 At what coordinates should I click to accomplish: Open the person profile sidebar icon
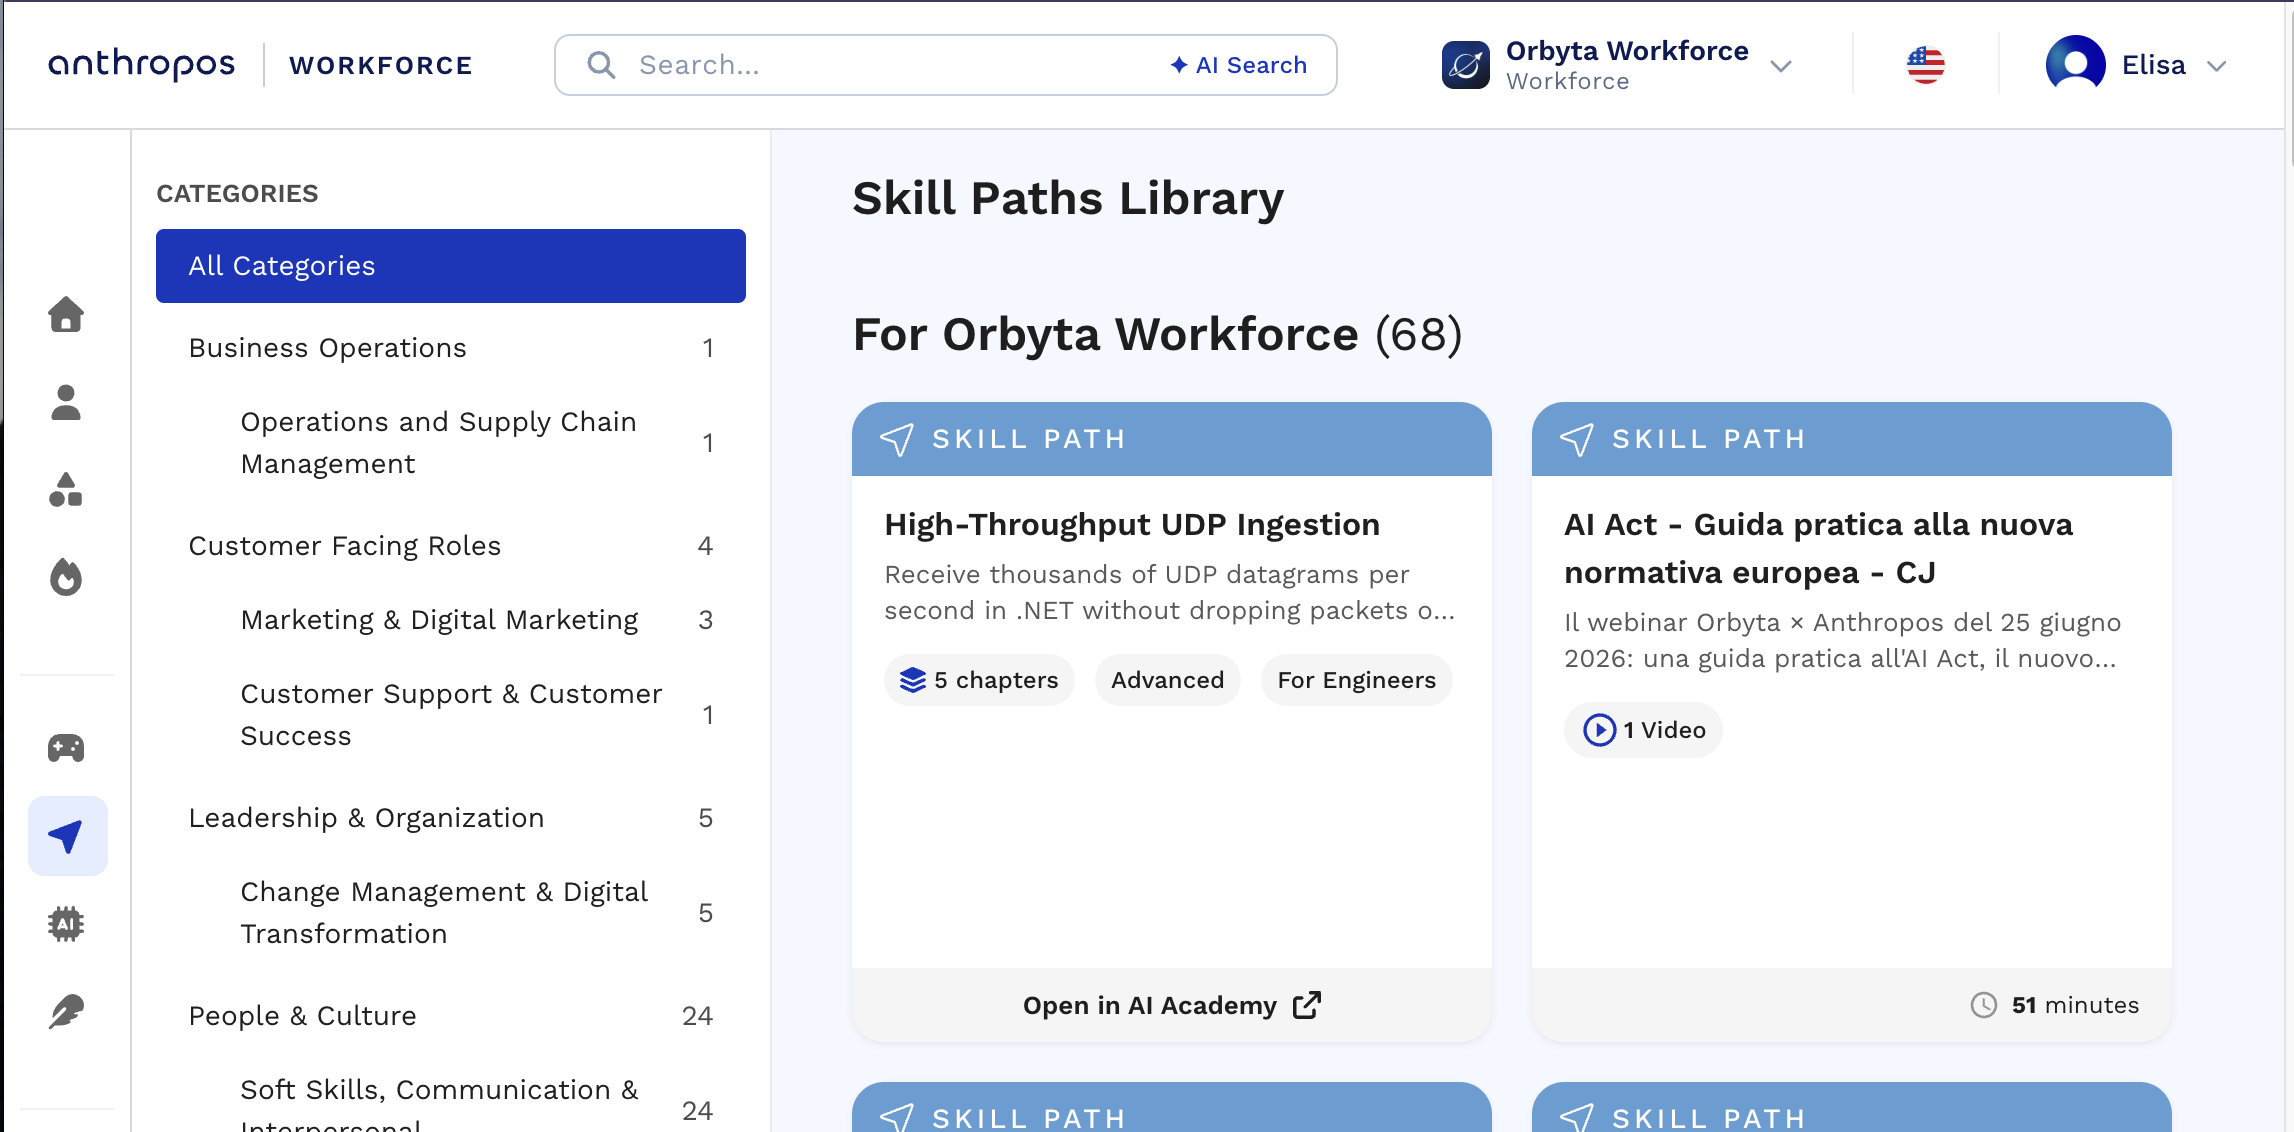pyautogui.click(x=66, y=402)
